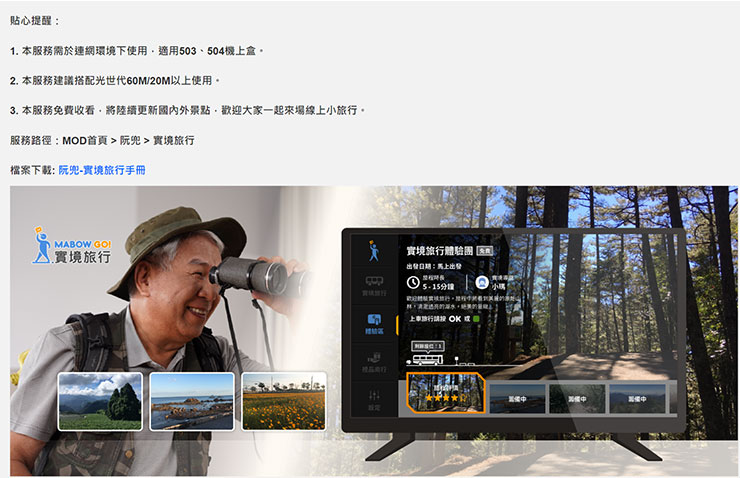Screen dimensions: 740x478
Task: Click the 小瑪 tour guide avatar icon
Action: 482,282
